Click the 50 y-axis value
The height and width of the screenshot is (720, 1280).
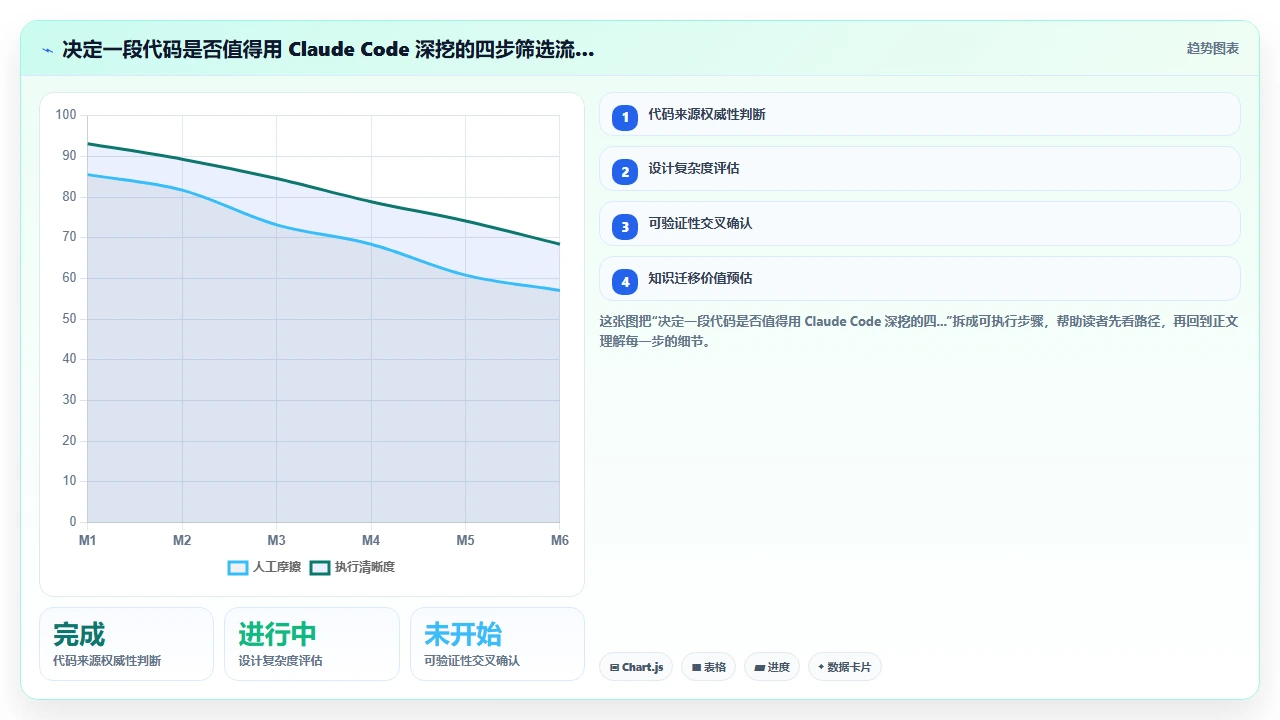[69, 319]
